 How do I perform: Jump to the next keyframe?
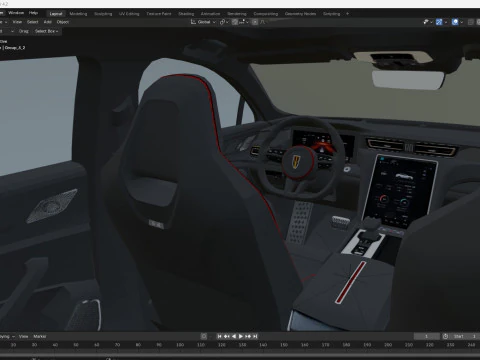[248, 336]
